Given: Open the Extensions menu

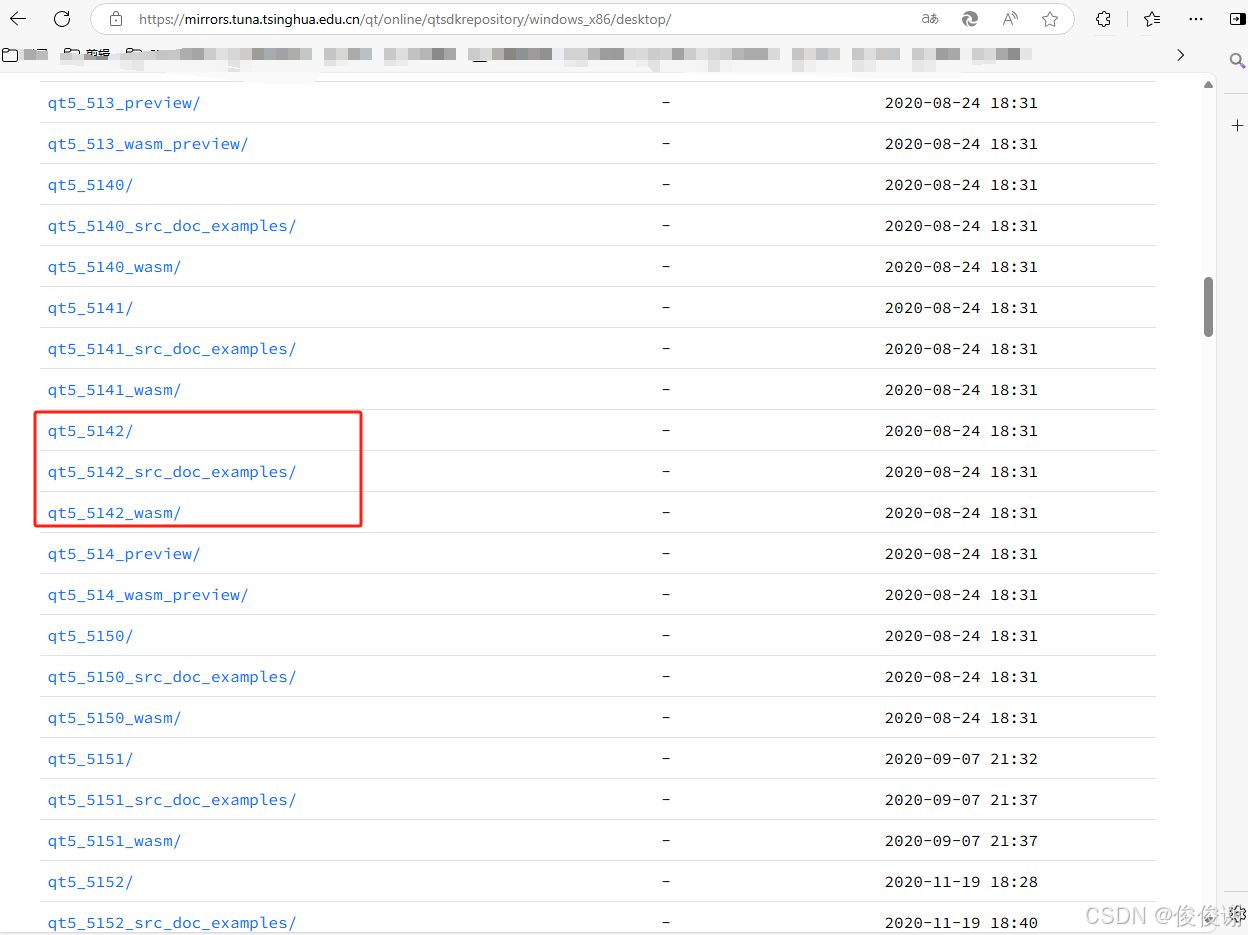Looking at the screenshot, I should point(1103,18).
